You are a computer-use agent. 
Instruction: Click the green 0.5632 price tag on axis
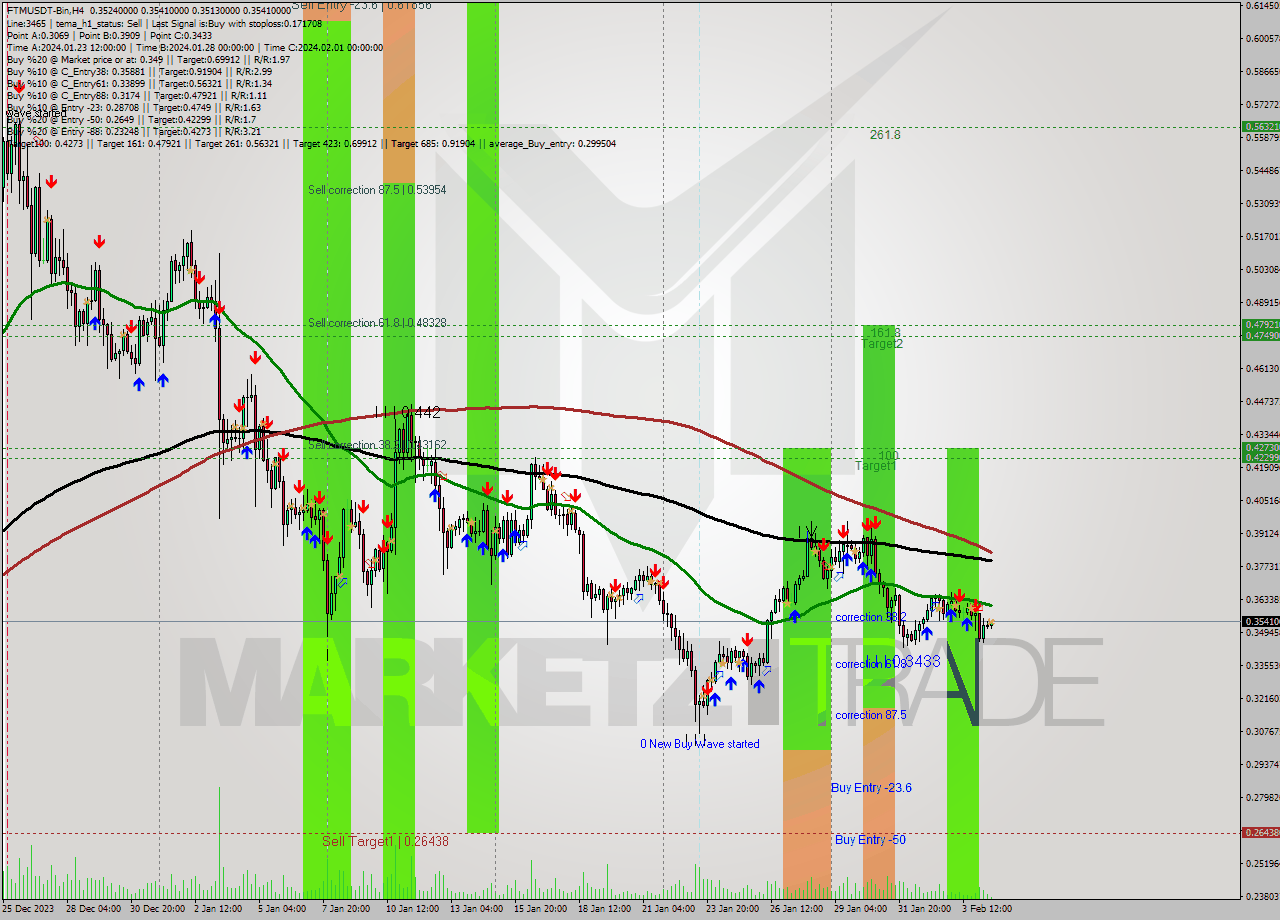1260,127
